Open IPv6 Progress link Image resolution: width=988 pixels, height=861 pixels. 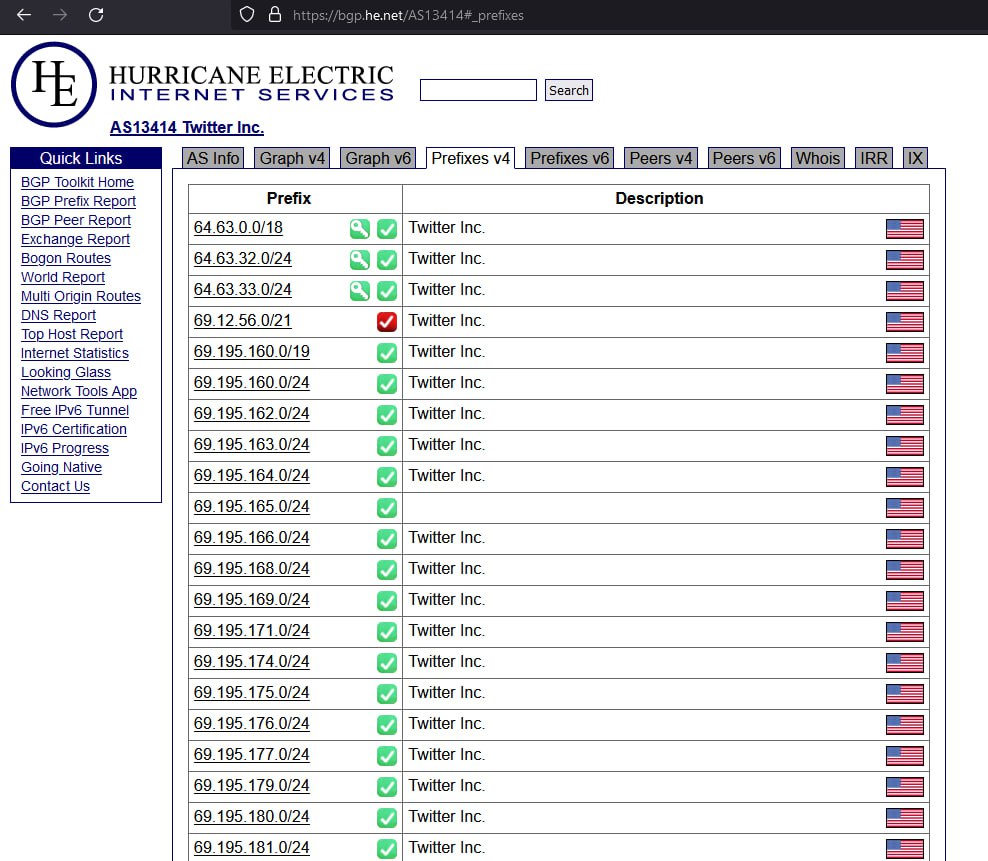[65, 448]
